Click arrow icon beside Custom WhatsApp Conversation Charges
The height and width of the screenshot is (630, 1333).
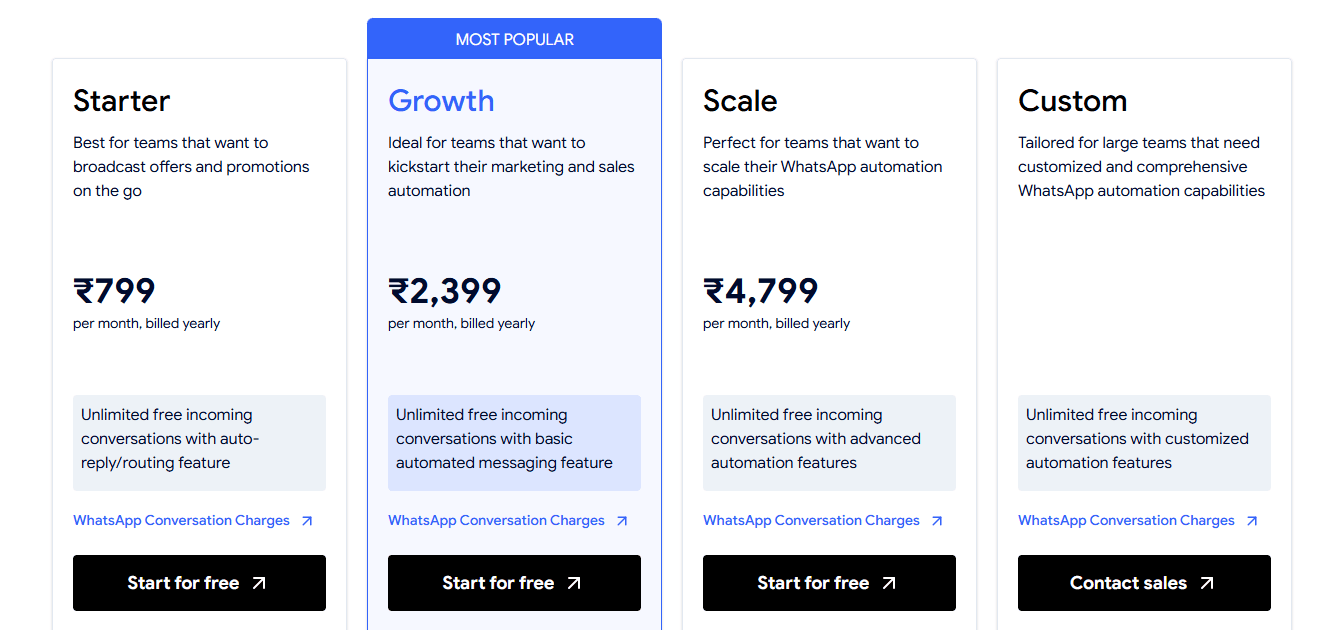[1252, 521]
